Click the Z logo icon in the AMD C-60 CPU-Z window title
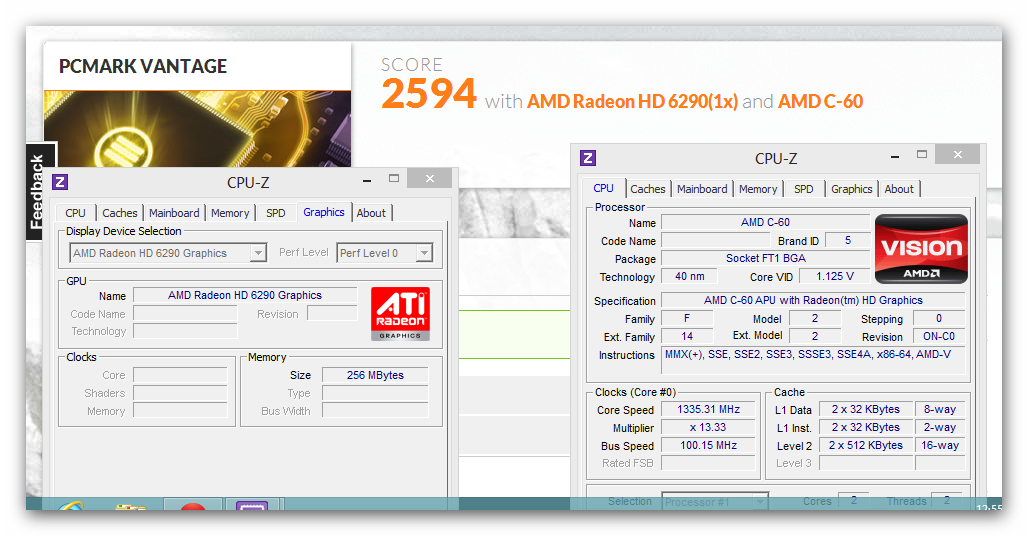1028x536 pixels. pyautogui.click(x=588, y=158)
